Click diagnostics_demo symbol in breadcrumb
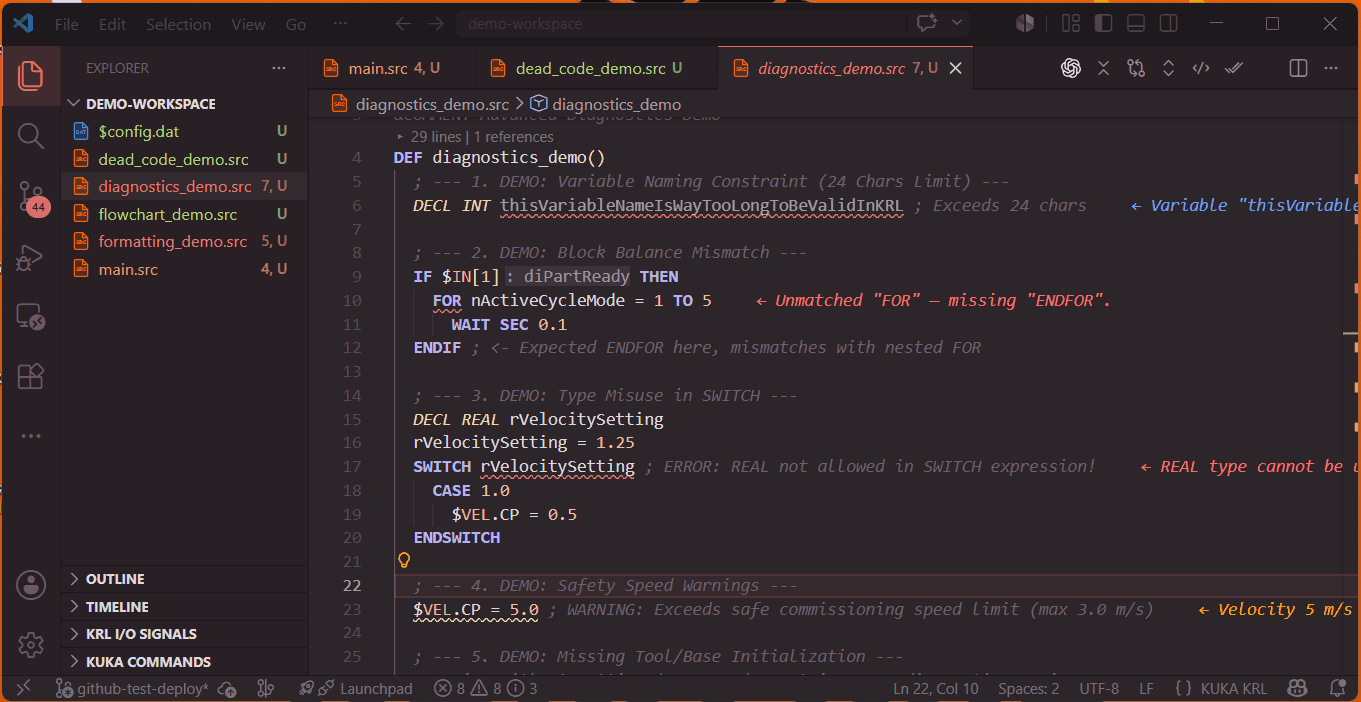 (606, 104)
